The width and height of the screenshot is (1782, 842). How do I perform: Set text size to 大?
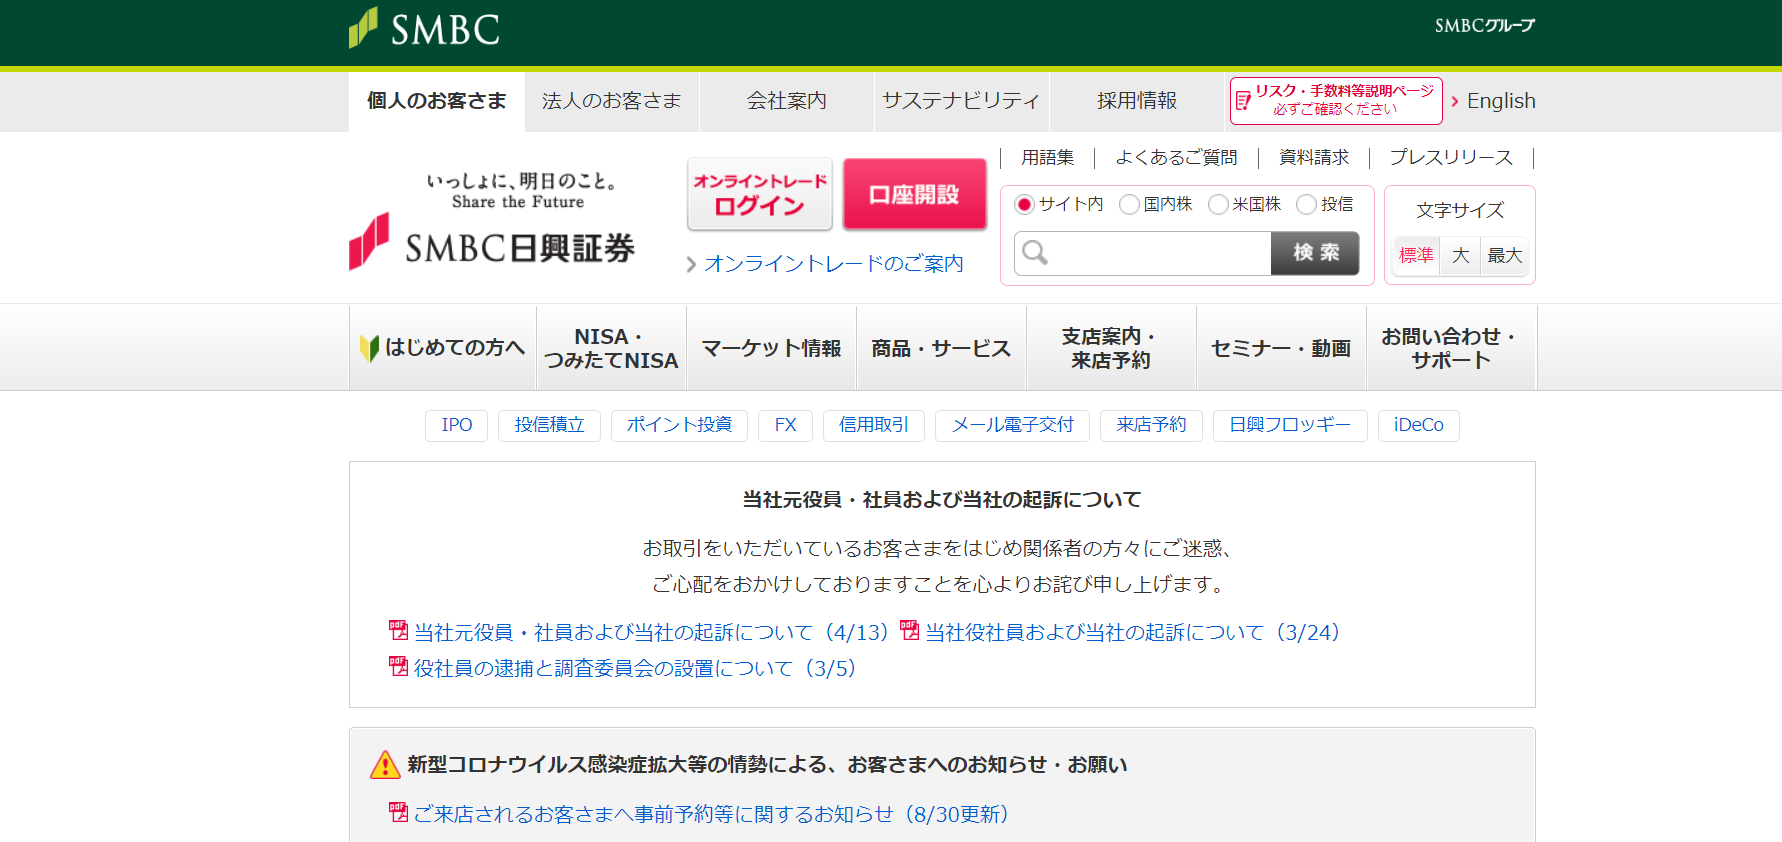coord(1460,256)
